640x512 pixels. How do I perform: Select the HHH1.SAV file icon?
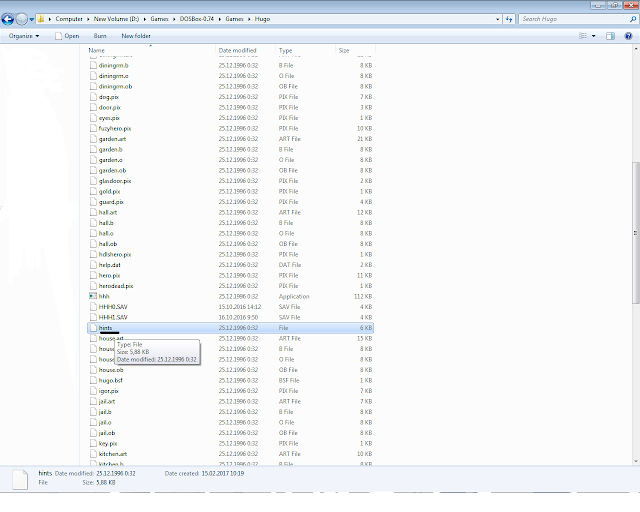coord(93,317)
